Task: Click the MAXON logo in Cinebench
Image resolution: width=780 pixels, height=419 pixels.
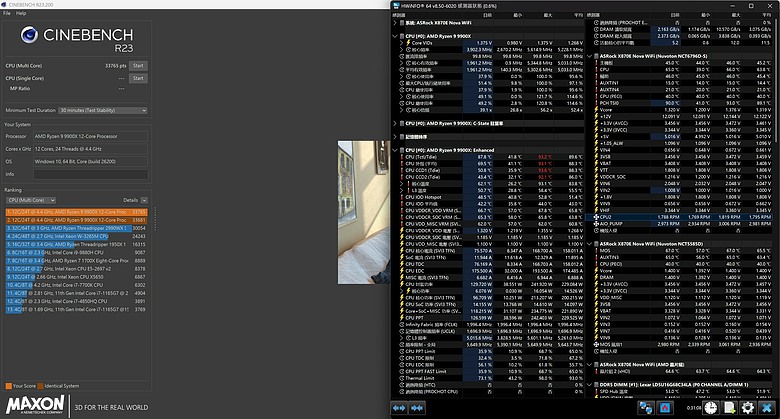Action: pyautogui.click(x=35, y=405)
